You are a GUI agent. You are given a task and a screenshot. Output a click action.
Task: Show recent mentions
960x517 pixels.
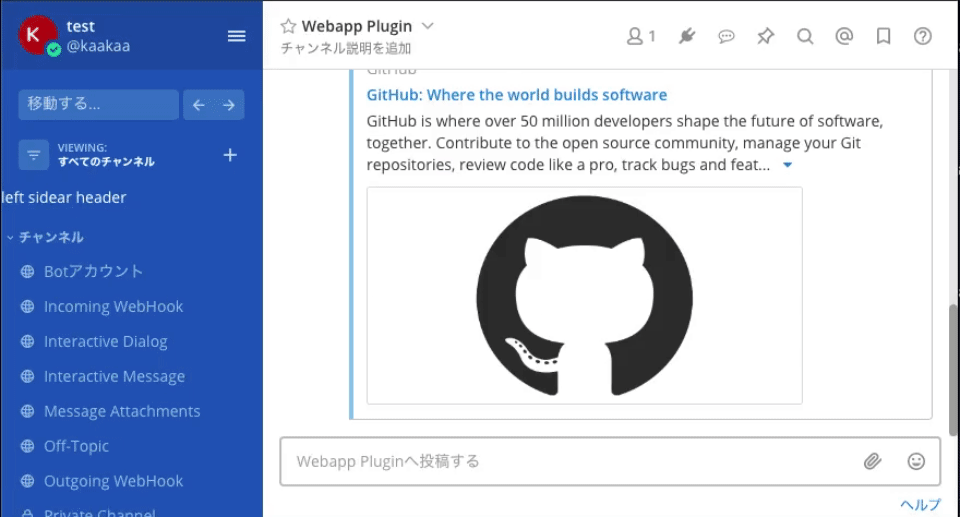(x=844, y=37)
